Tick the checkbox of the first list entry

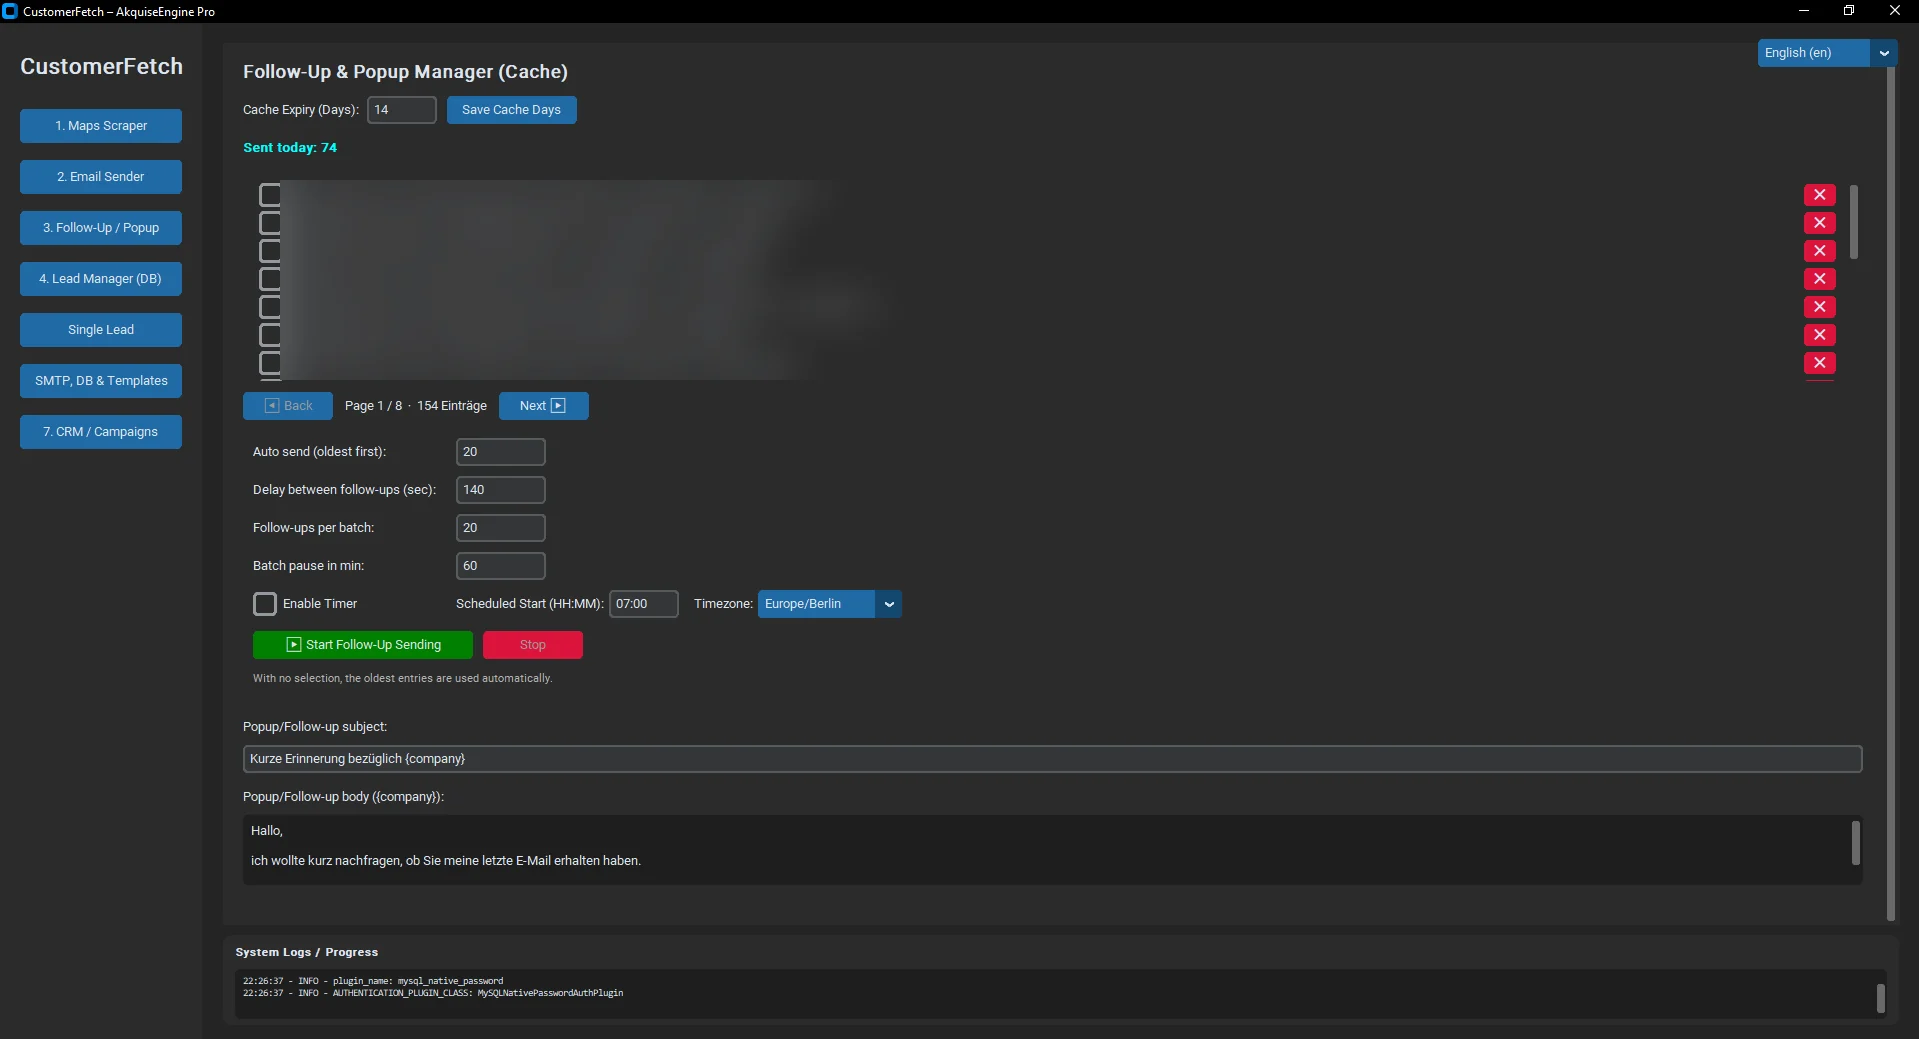[270, 195]
